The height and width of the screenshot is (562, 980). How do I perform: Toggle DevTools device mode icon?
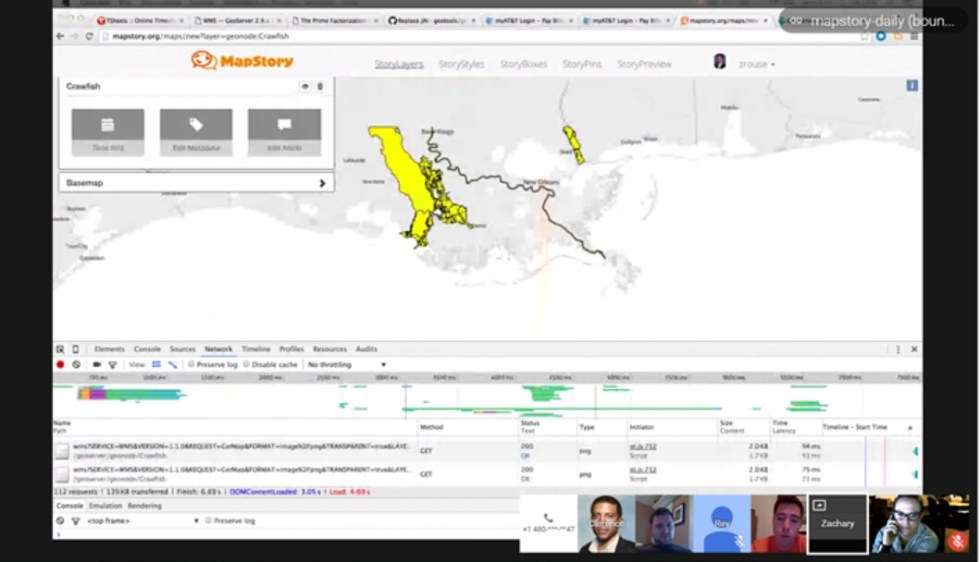(x=76, y=349)
